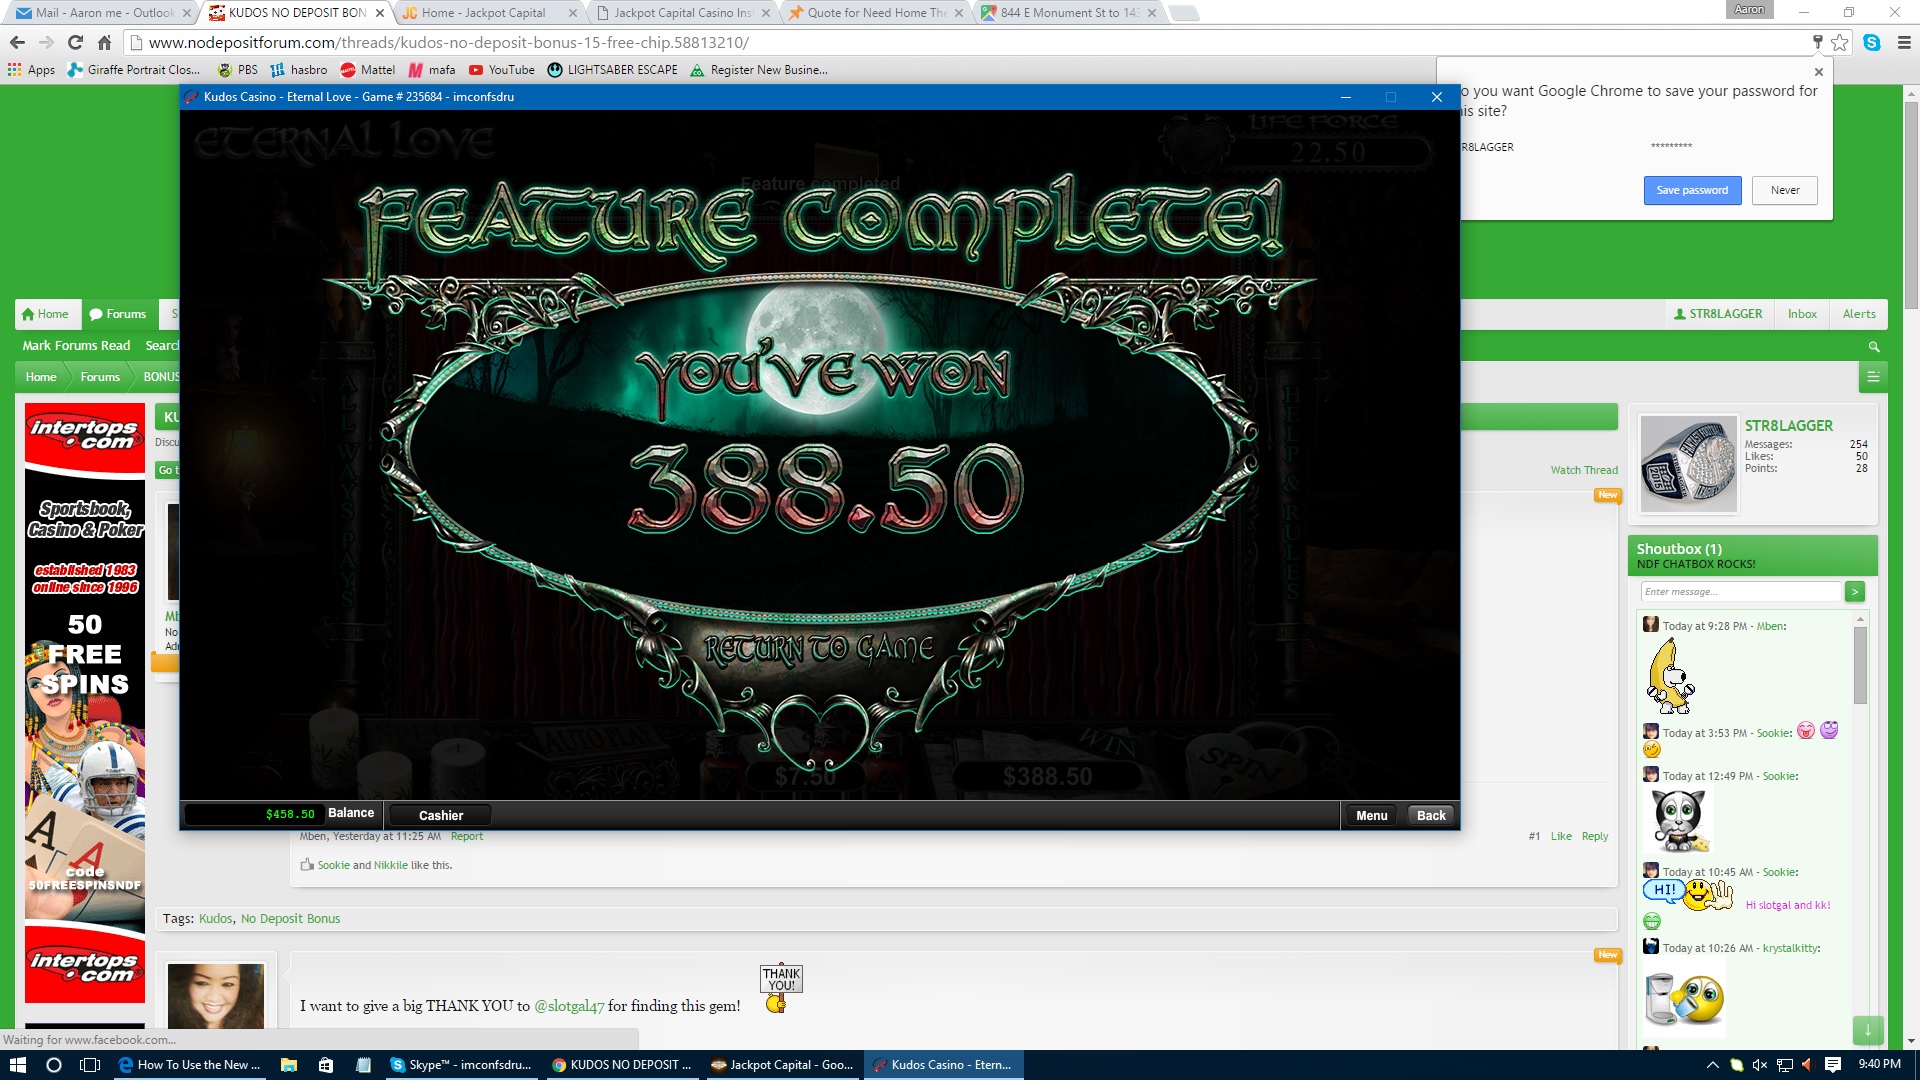This screenshot has height=1080, width=1920.
Task: Open the No Deposit Bonus tag
Action: [x=290, y=919]
